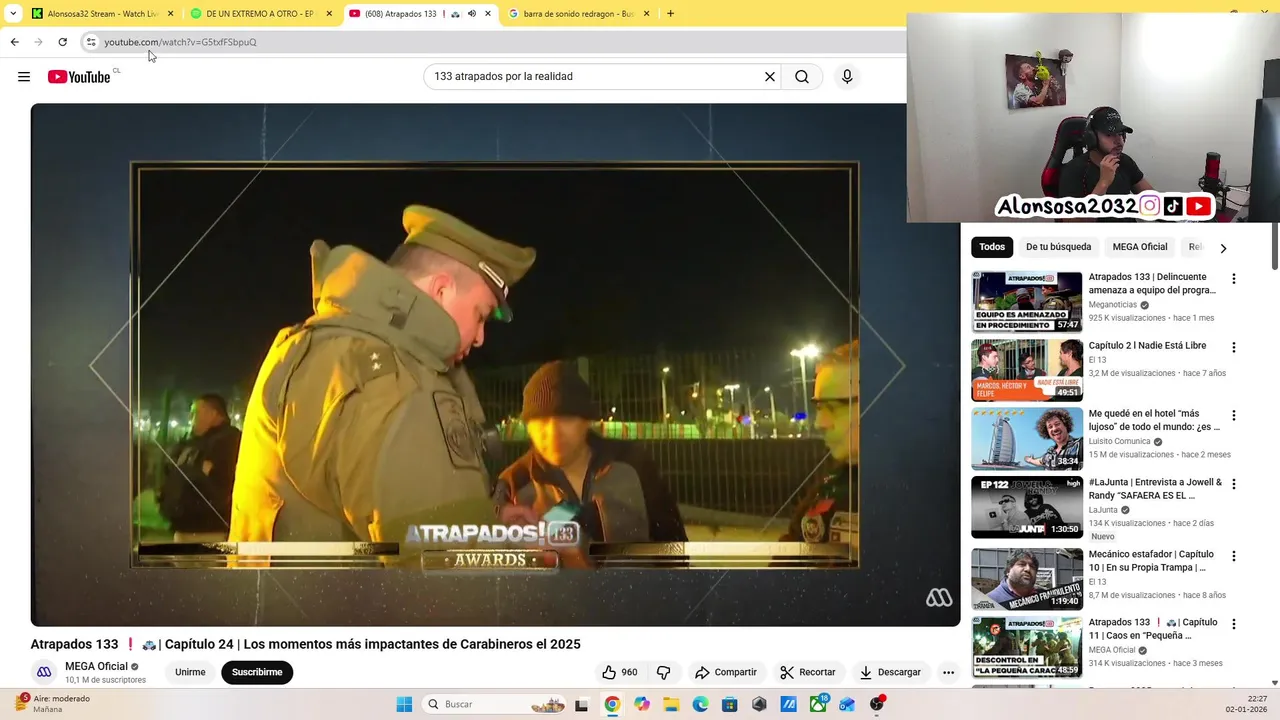Open Xbox app from taskbar
Image resolution: width=1280 pixels, height=720 pixels.
tap(818, 704)
